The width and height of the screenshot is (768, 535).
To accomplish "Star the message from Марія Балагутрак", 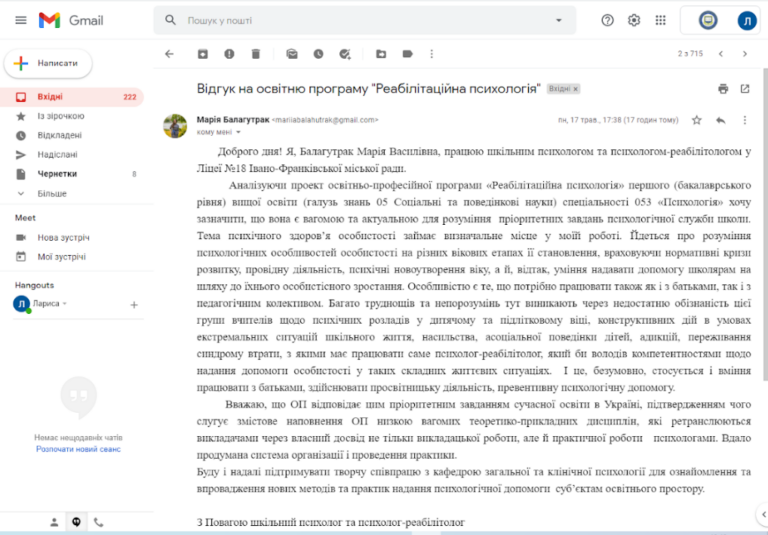I will coord(696,120).
